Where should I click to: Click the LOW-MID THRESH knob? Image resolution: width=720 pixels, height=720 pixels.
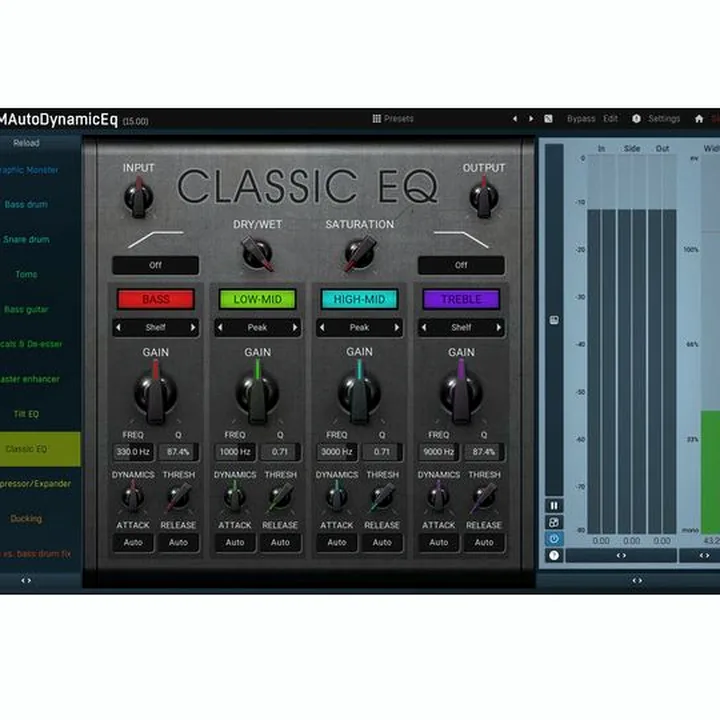[280, 499]
